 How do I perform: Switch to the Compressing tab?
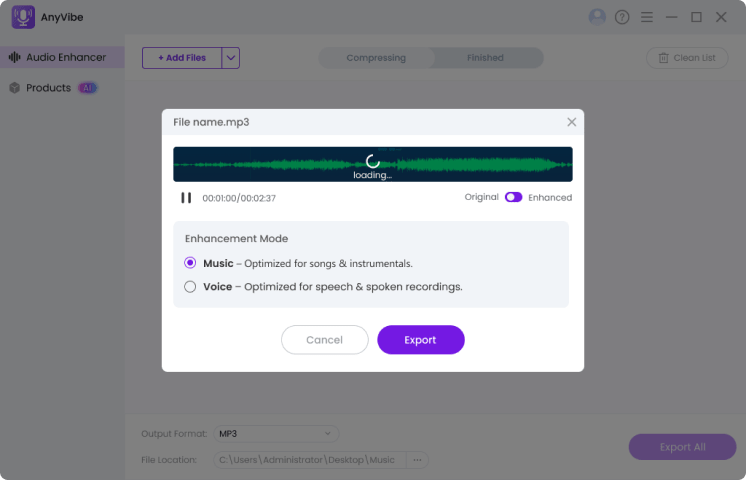(x=376, y=58)
